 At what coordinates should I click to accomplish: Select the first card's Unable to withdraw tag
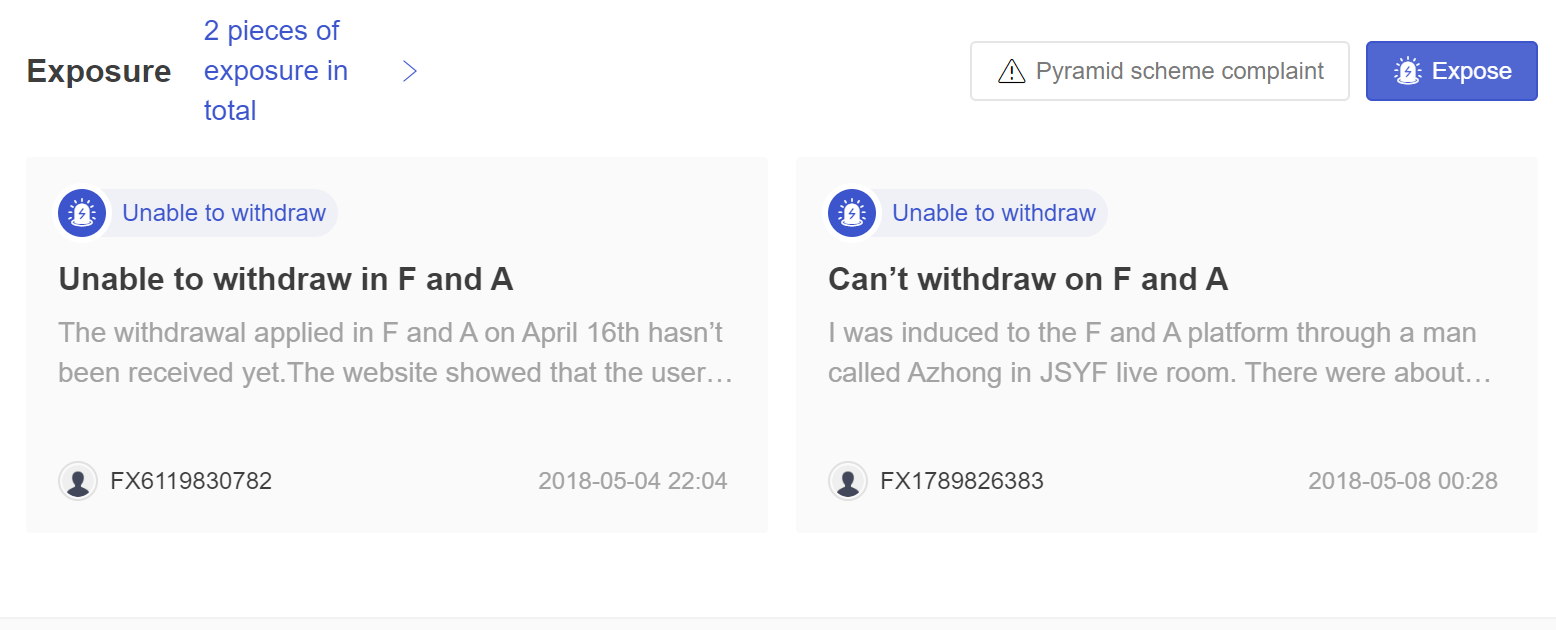(x=224, y=213)
